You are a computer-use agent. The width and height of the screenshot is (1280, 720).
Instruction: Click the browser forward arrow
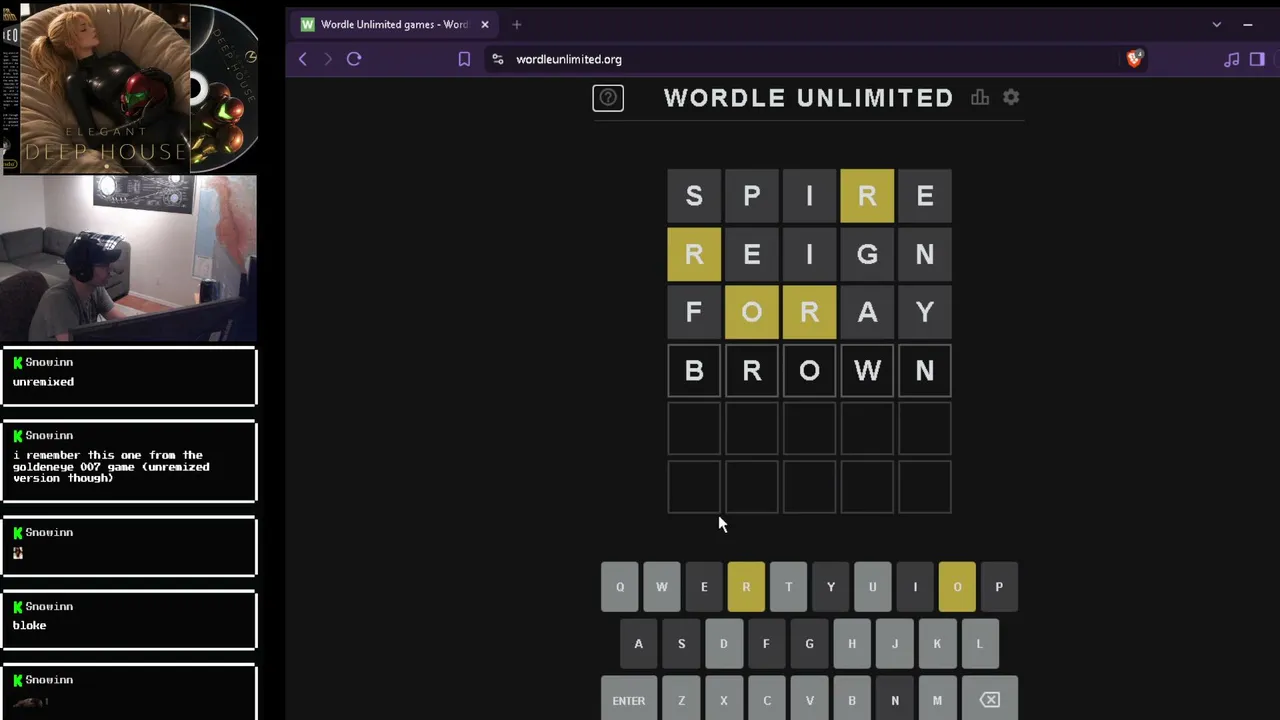pos(327,59)
